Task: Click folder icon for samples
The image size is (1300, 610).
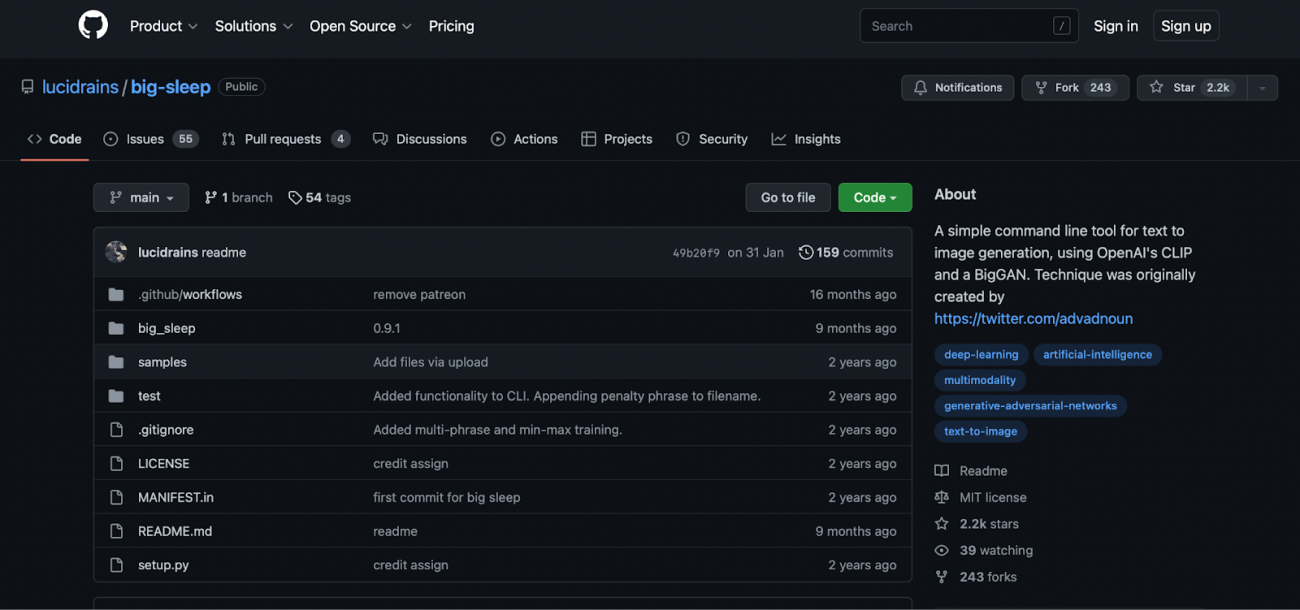Action: pos(116,362)
